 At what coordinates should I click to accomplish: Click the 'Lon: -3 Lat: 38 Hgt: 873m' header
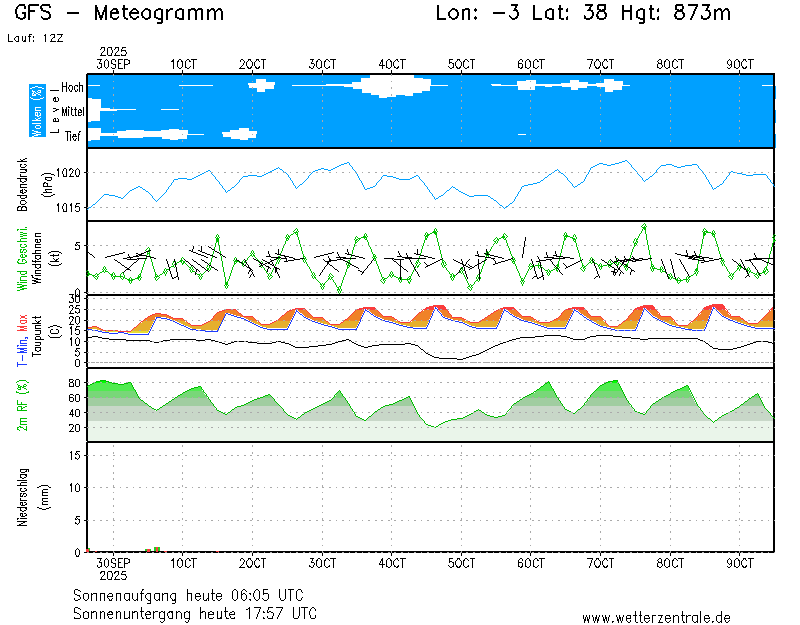[583, 13]
